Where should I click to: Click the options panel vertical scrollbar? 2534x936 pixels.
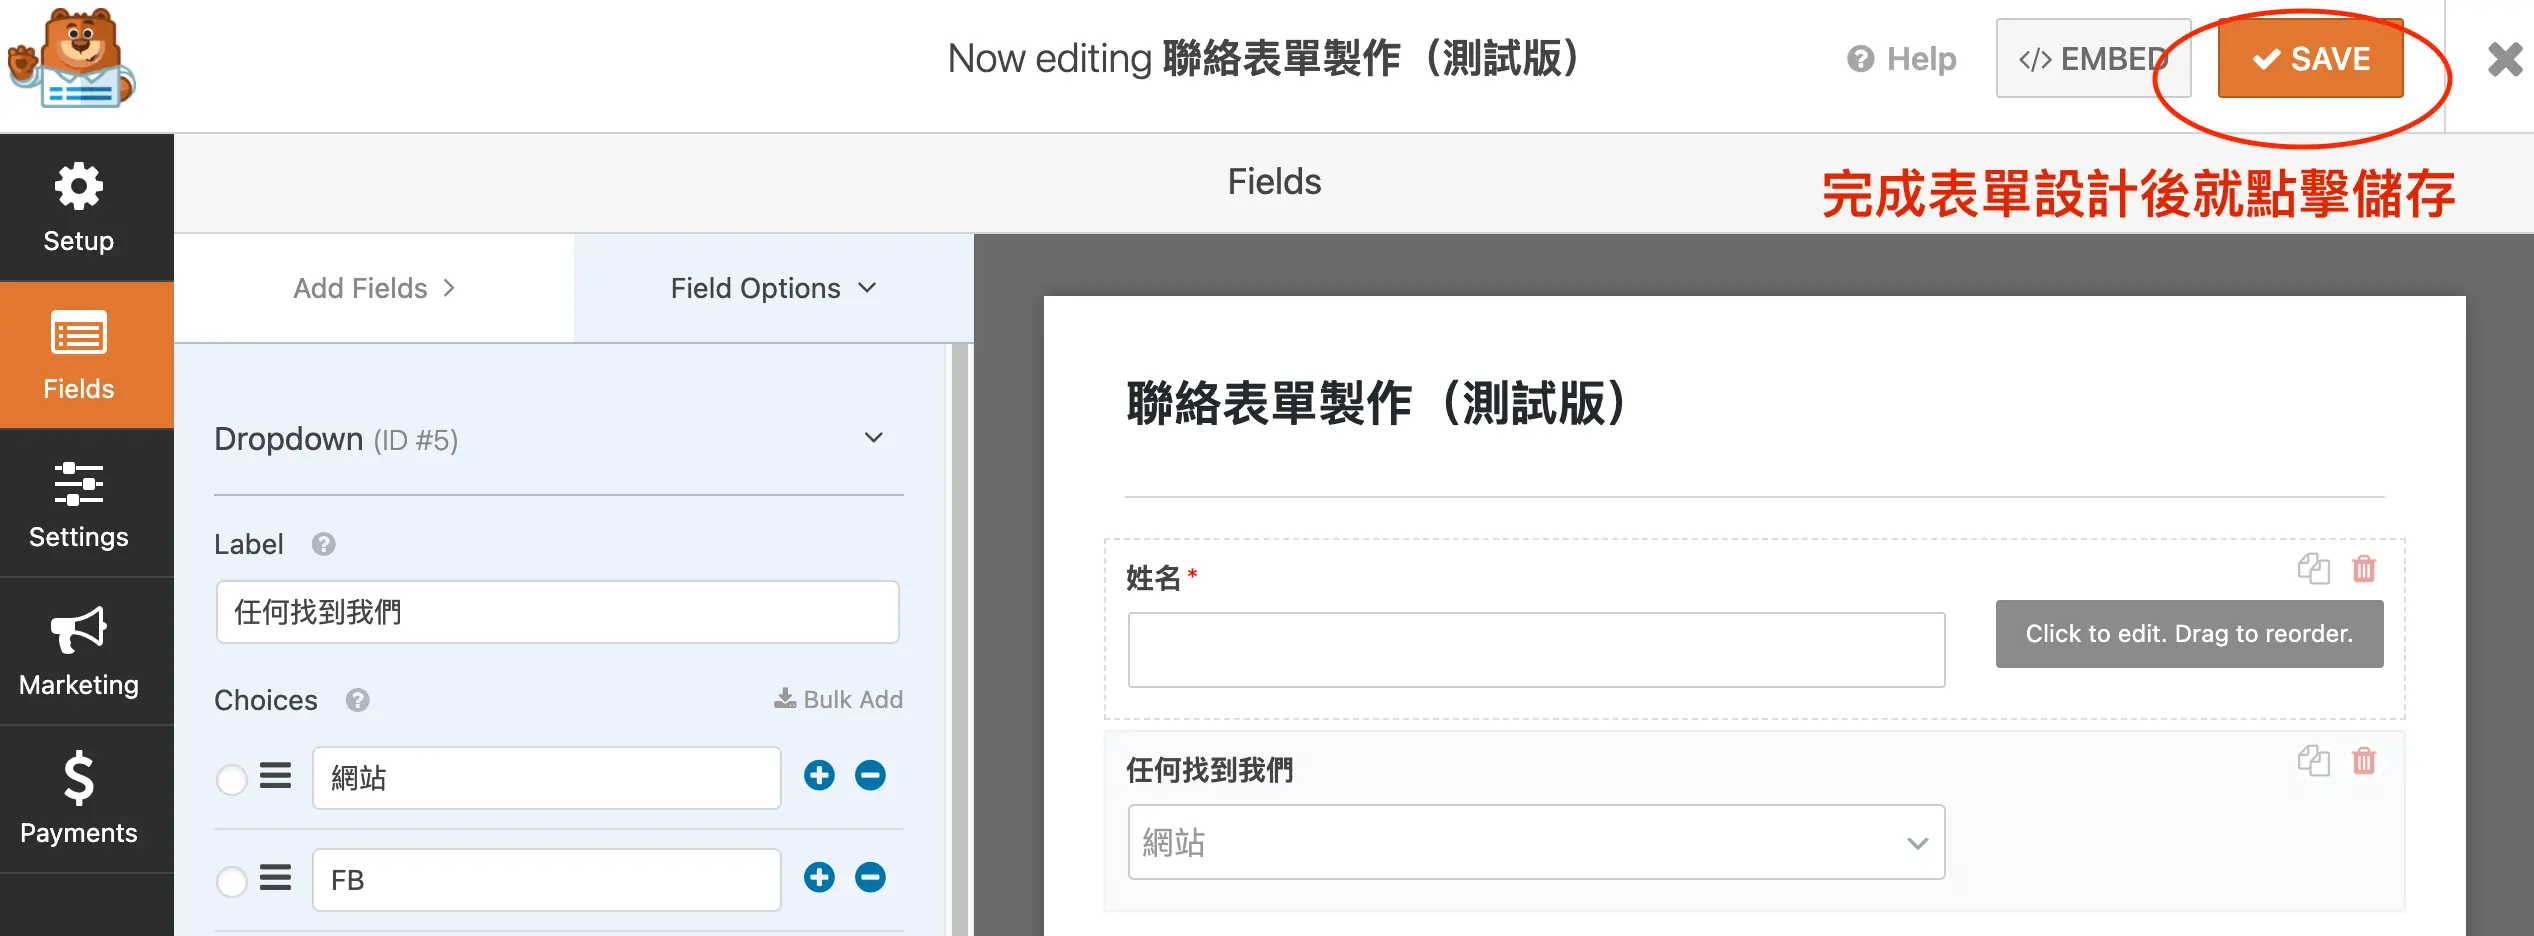pos(960,640)
